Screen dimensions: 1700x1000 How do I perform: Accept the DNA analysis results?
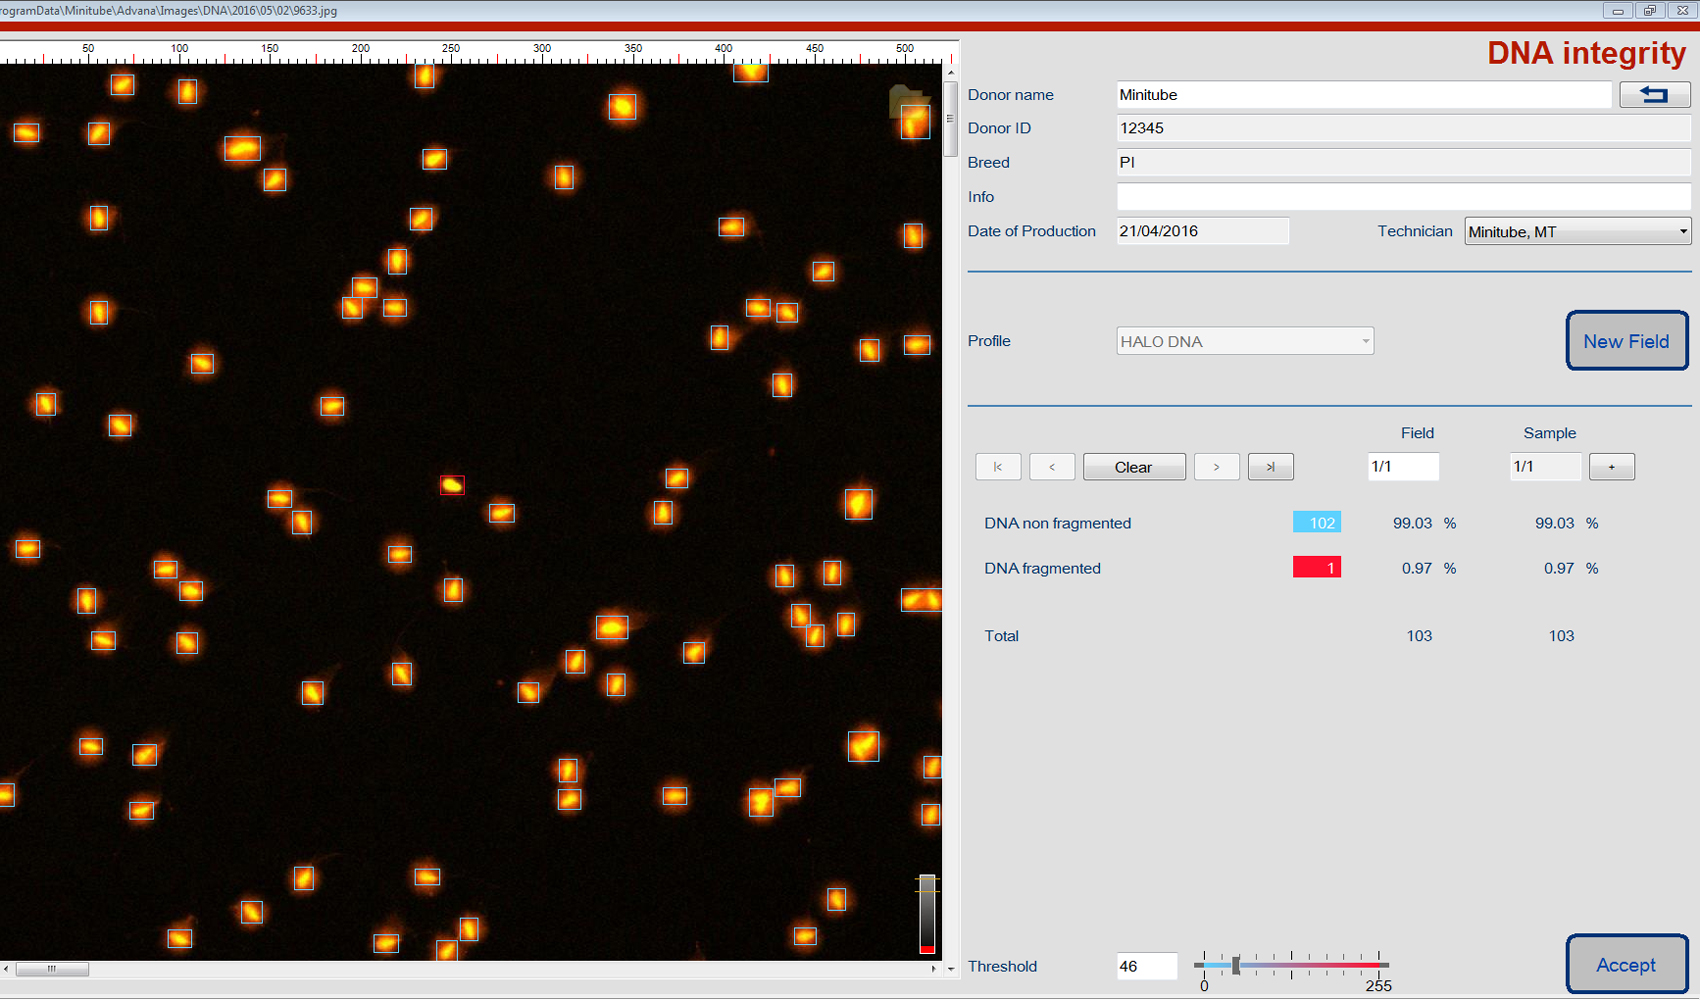(1626, 965)
